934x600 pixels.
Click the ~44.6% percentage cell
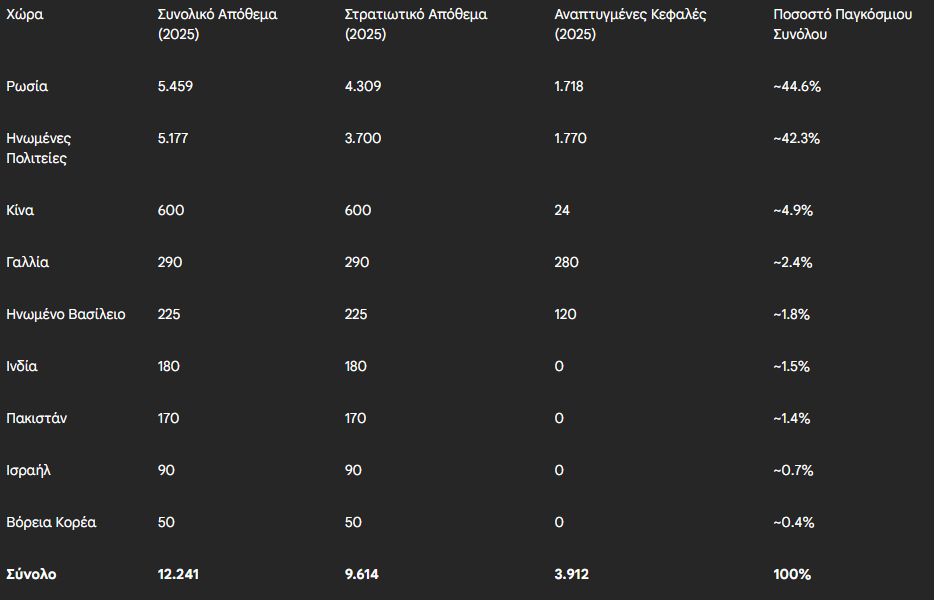tap(797, 86)
